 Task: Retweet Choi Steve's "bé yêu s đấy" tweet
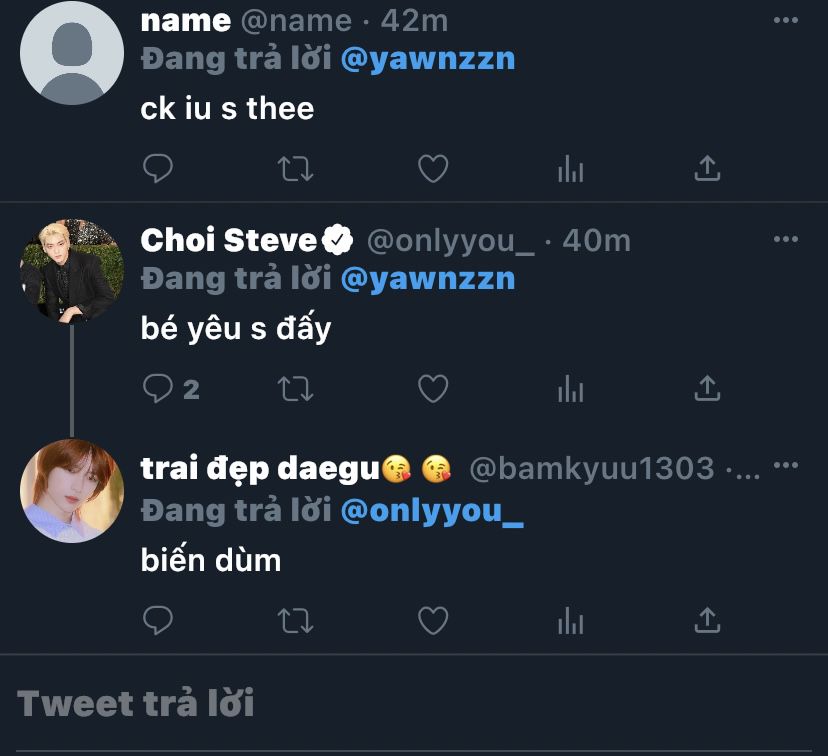pyautogui.click(x=295, y=388)
